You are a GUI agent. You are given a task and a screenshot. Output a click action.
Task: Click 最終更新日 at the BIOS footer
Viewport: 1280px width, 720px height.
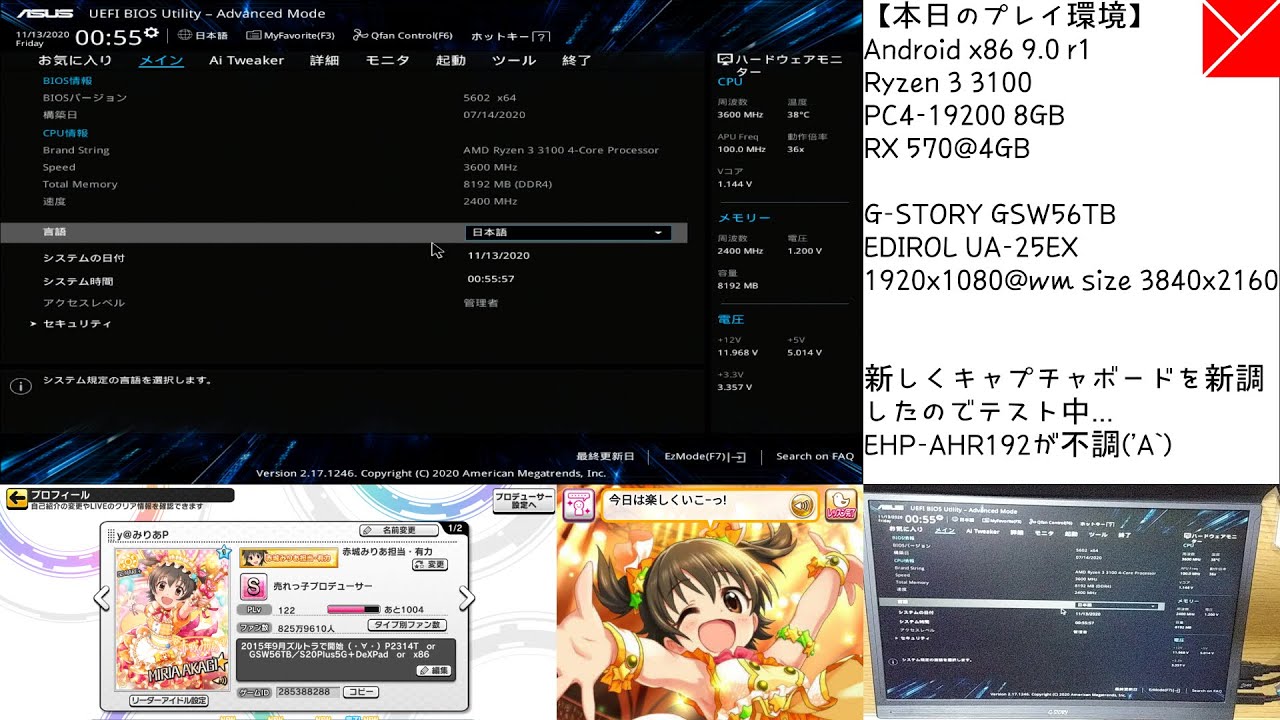605,456
